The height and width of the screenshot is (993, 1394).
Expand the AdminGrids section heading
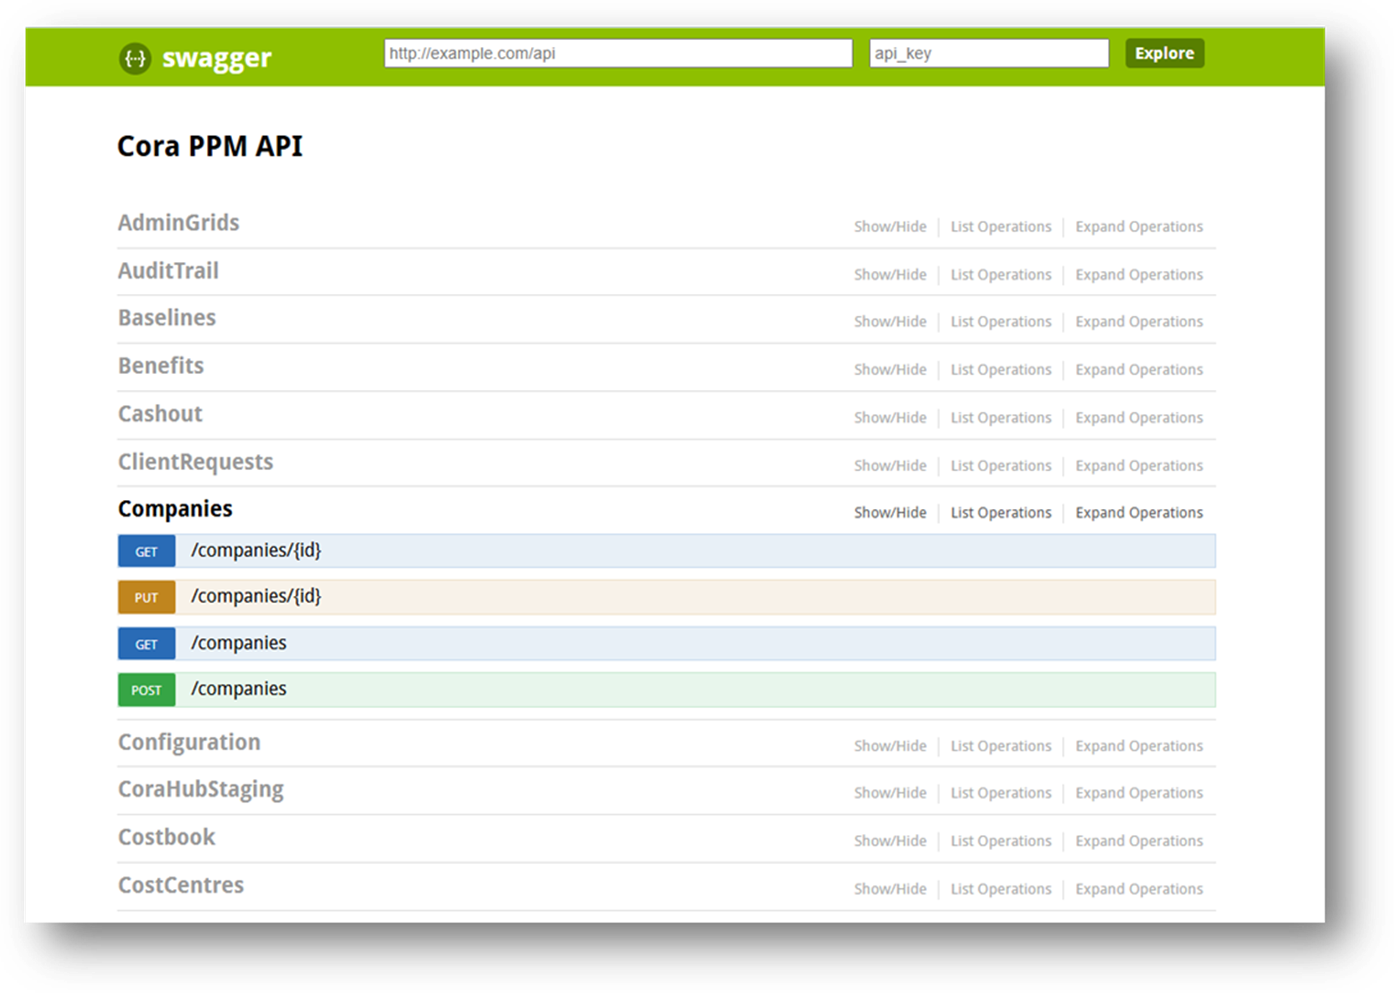179,223
